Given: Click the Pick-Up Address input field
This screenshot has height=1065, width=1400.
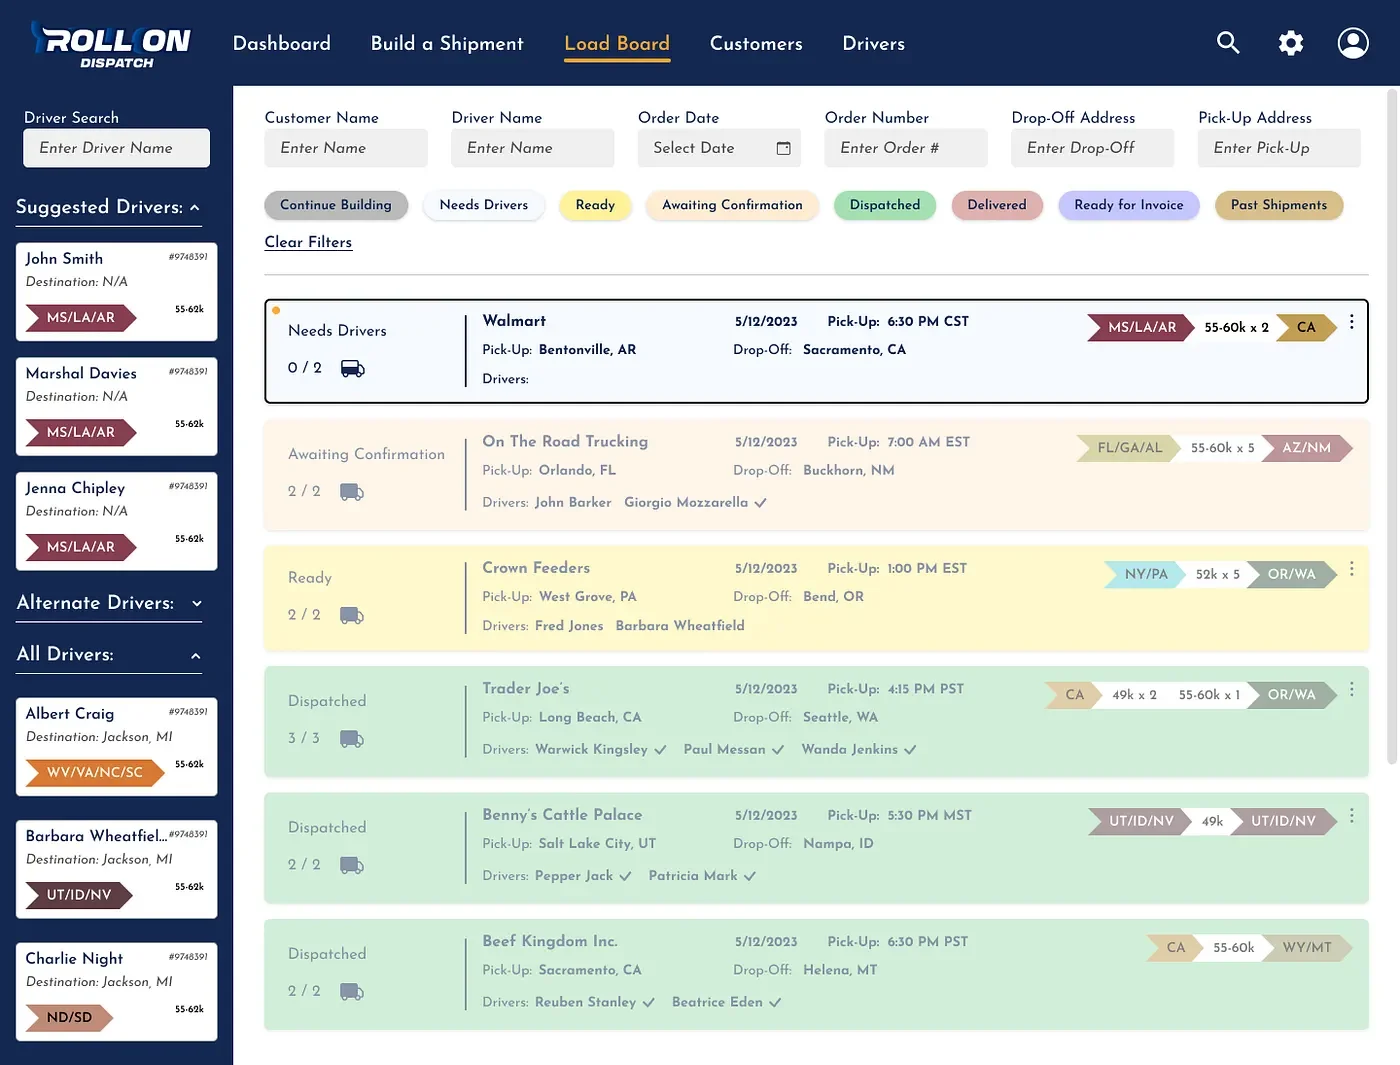Looking at the screenshot, I should pos(1280,148).
